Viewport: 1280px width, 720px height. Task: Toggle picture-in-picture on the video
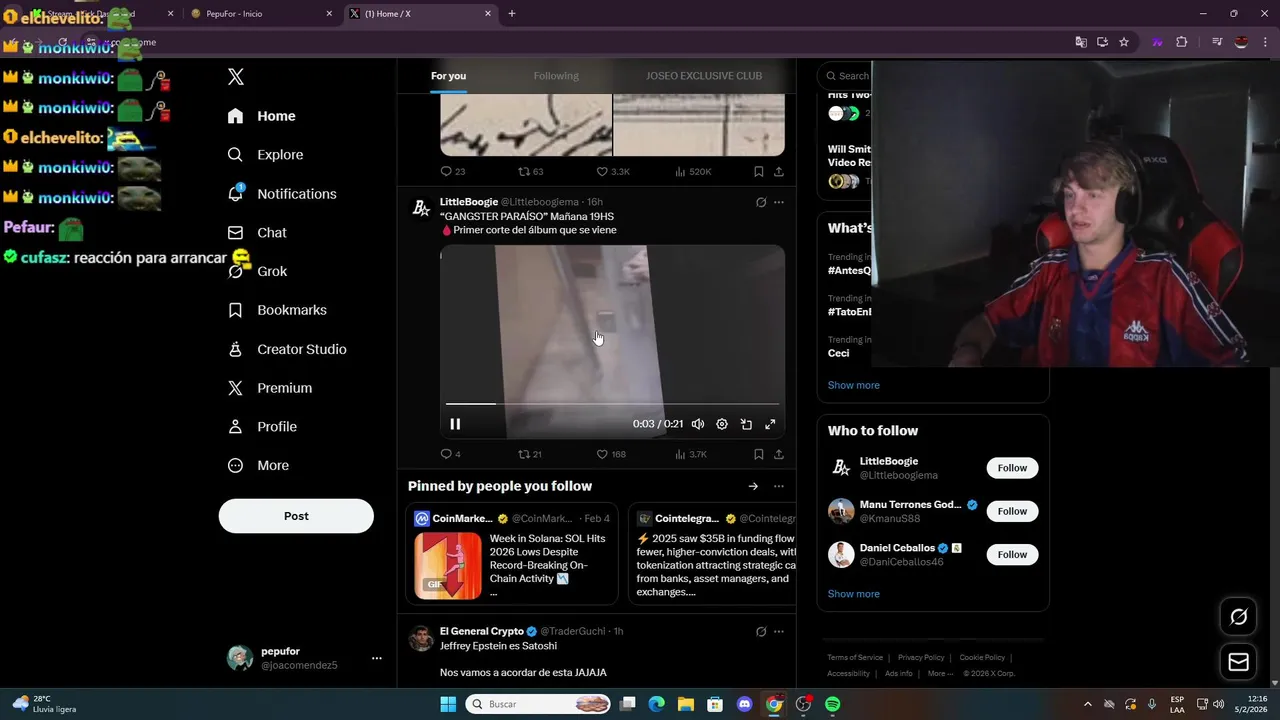(x=746, y=424)
